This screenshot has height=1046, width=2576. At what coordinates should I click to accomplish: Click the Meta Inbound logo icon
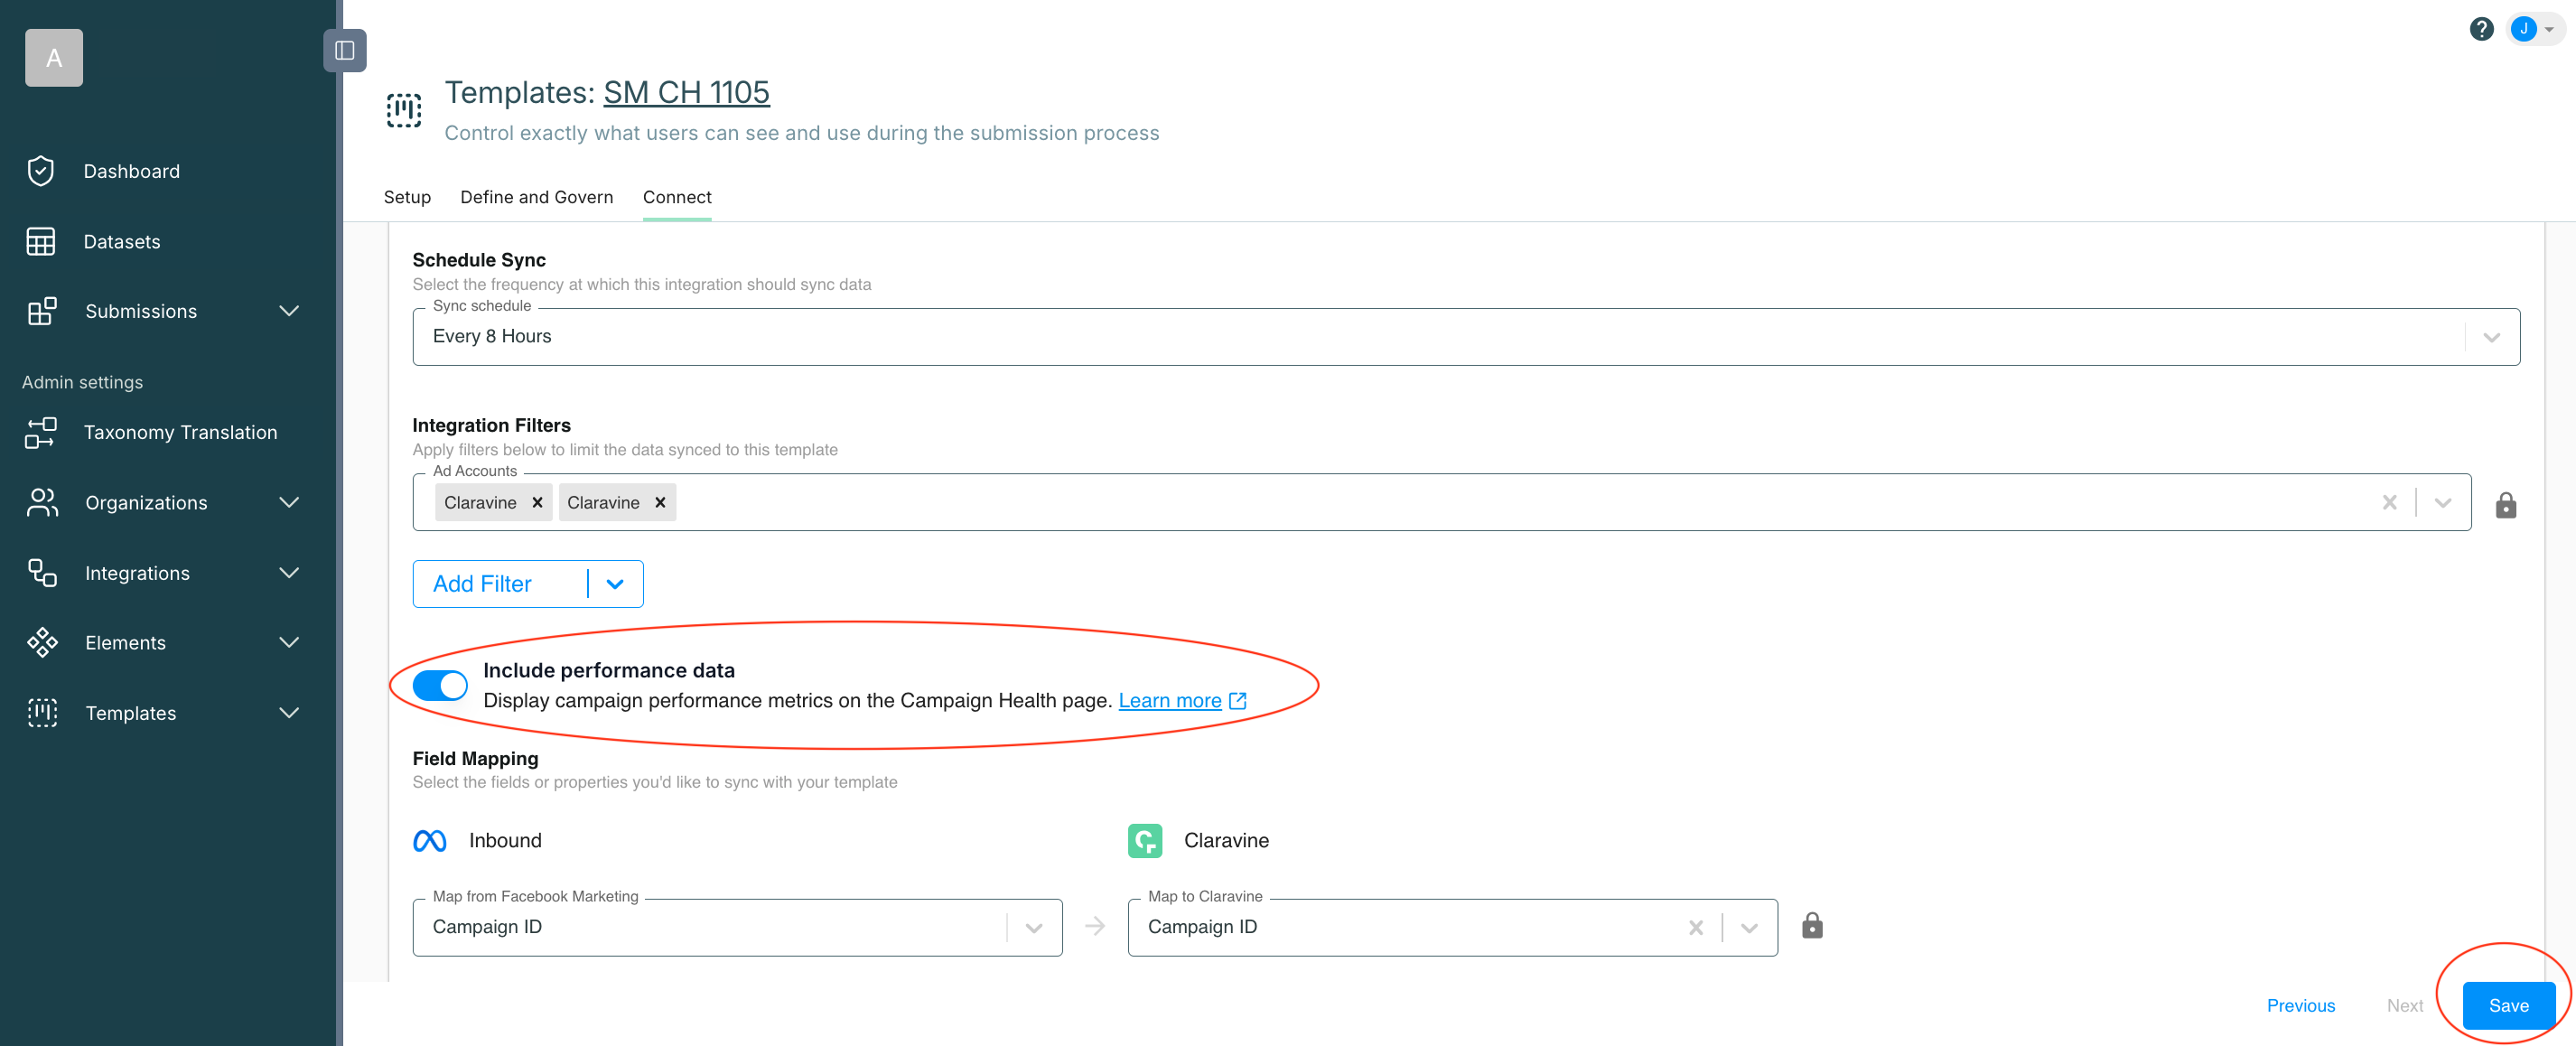430,841
